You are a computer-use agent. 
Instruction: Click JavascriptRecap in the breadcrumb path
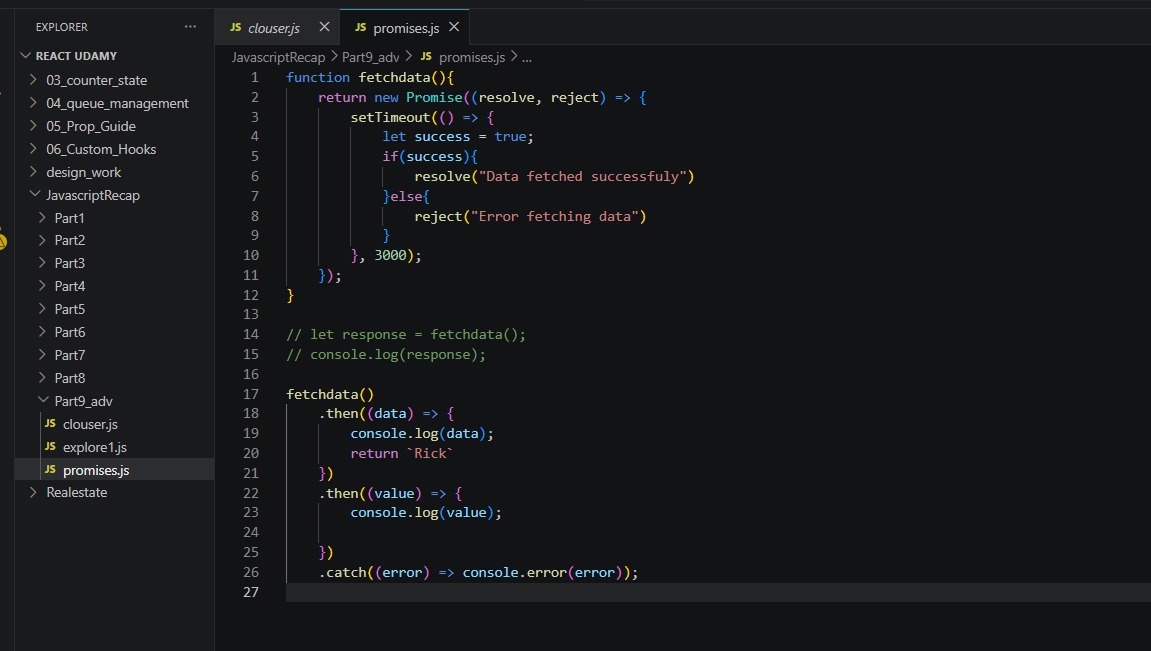278,57
